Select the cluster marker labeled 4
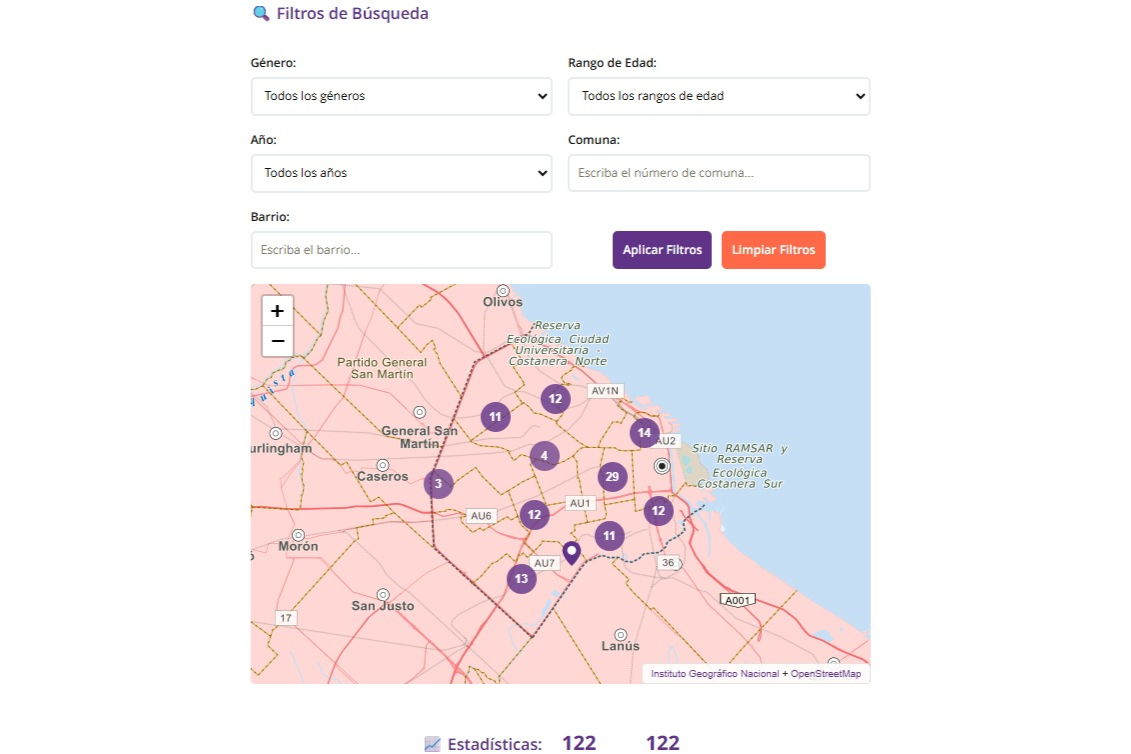The height and width of the screenshot is (754, 1131). coord(544,456)
